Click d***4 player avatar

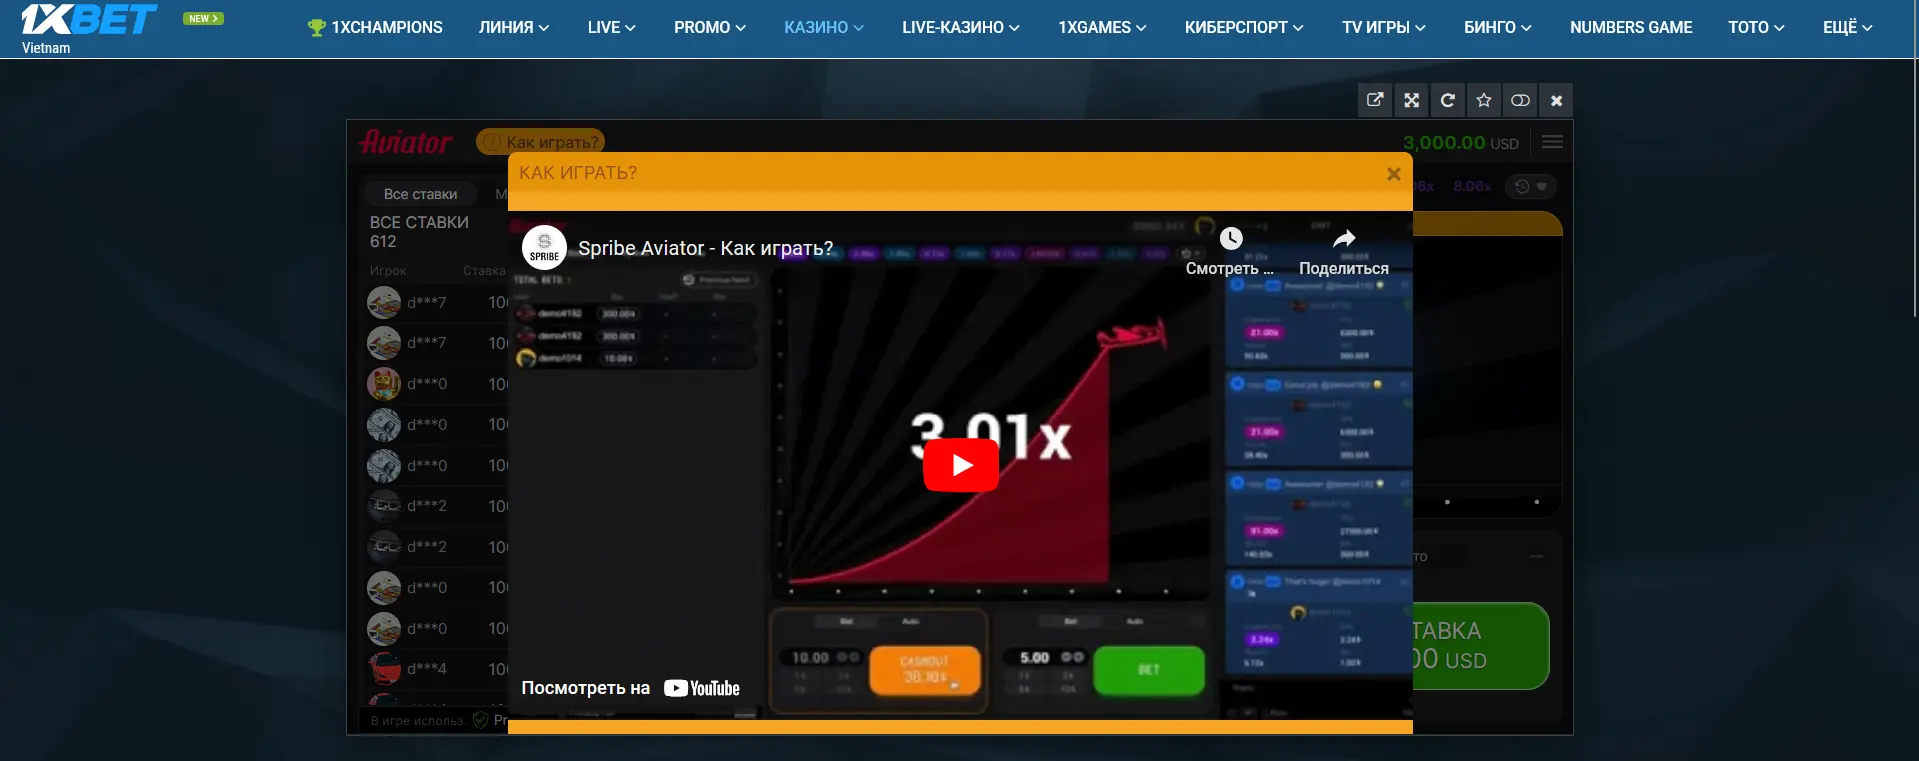(384, 668)
